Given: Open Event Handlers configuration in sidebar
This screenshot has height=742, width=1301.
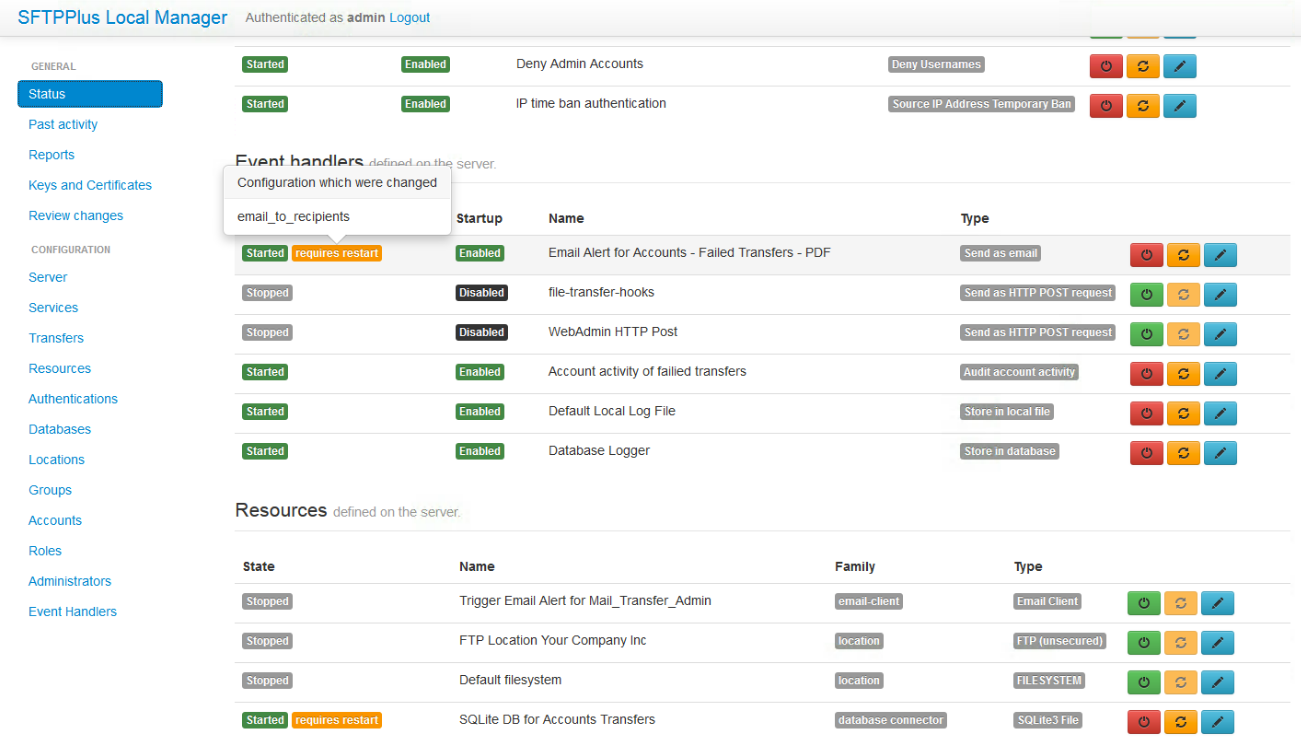Looking at the screenshot, I should 72,612.
